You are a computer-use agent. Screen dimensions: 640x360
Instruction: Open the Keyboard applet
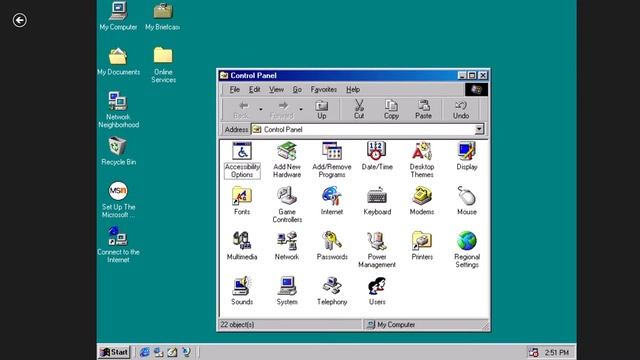point(377,201)
